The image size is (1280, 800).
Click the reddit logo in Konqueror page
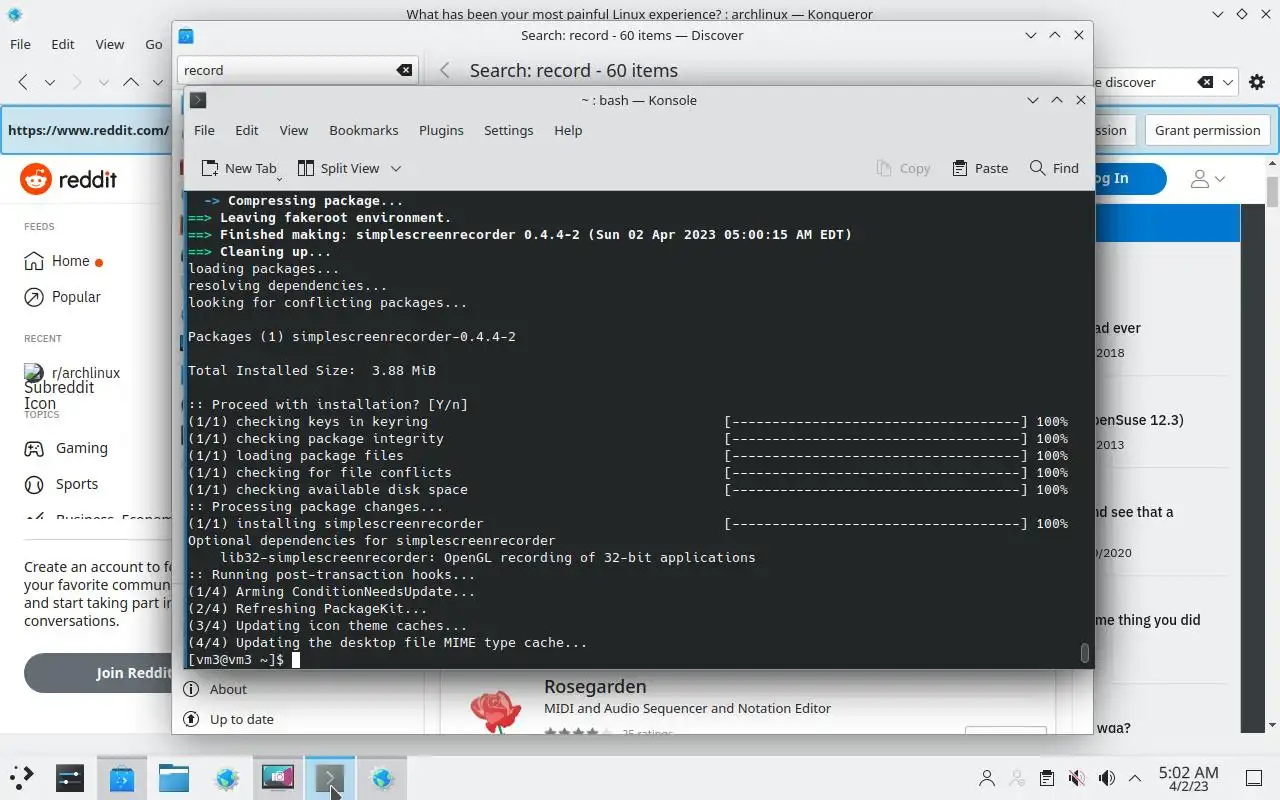pos(69,179)
